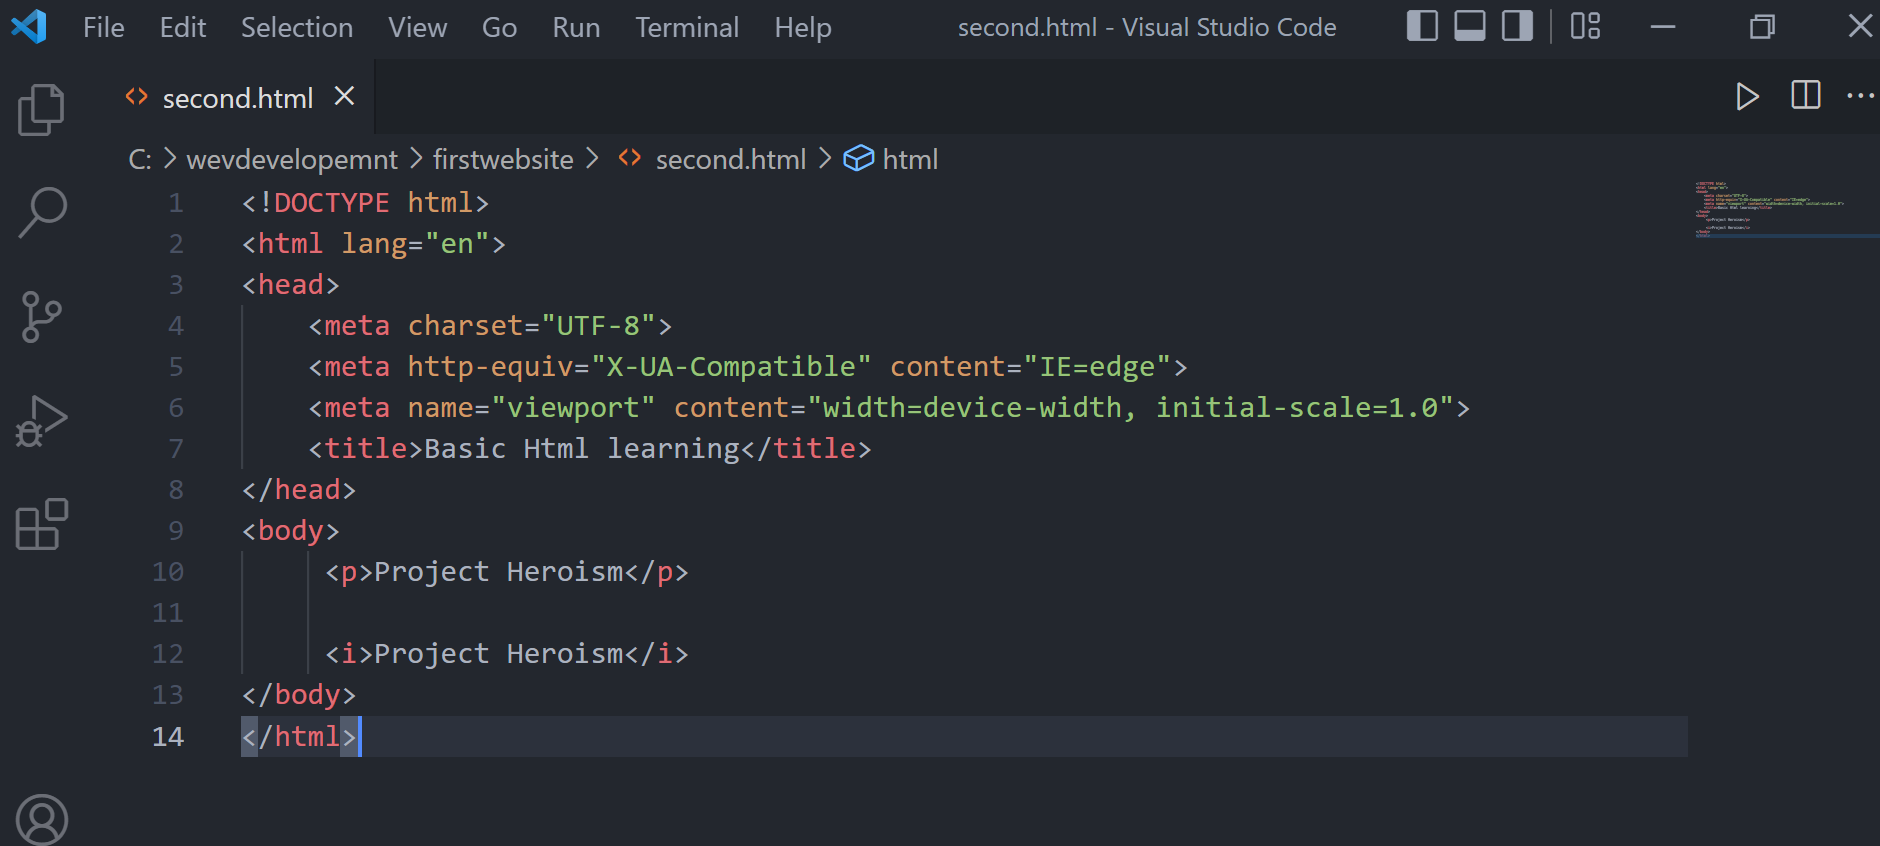
Task: Customize the editor layout
Action: coord(1586,26)
